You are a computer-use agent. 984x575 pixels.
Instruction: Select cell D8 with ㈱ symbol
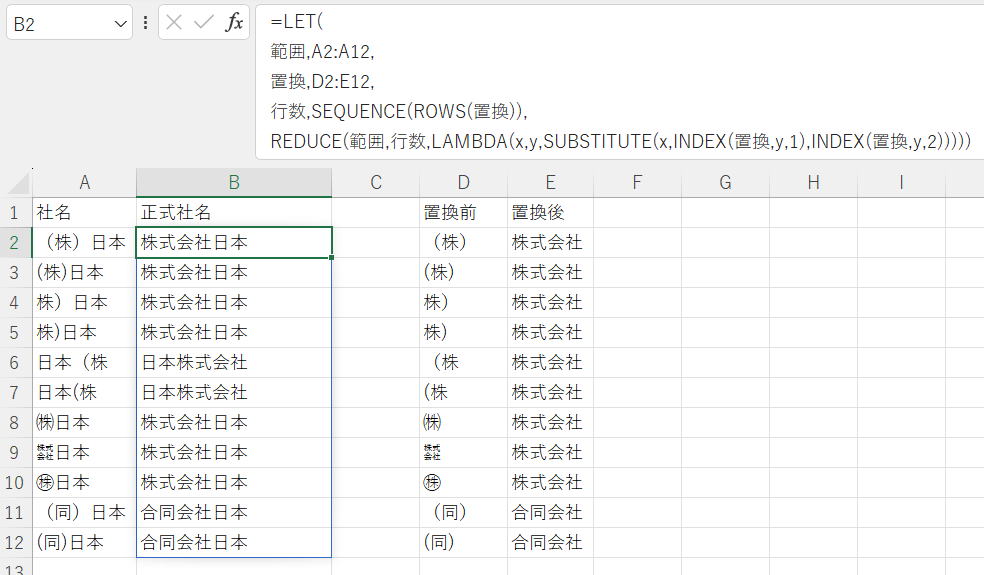coord(463,422)
